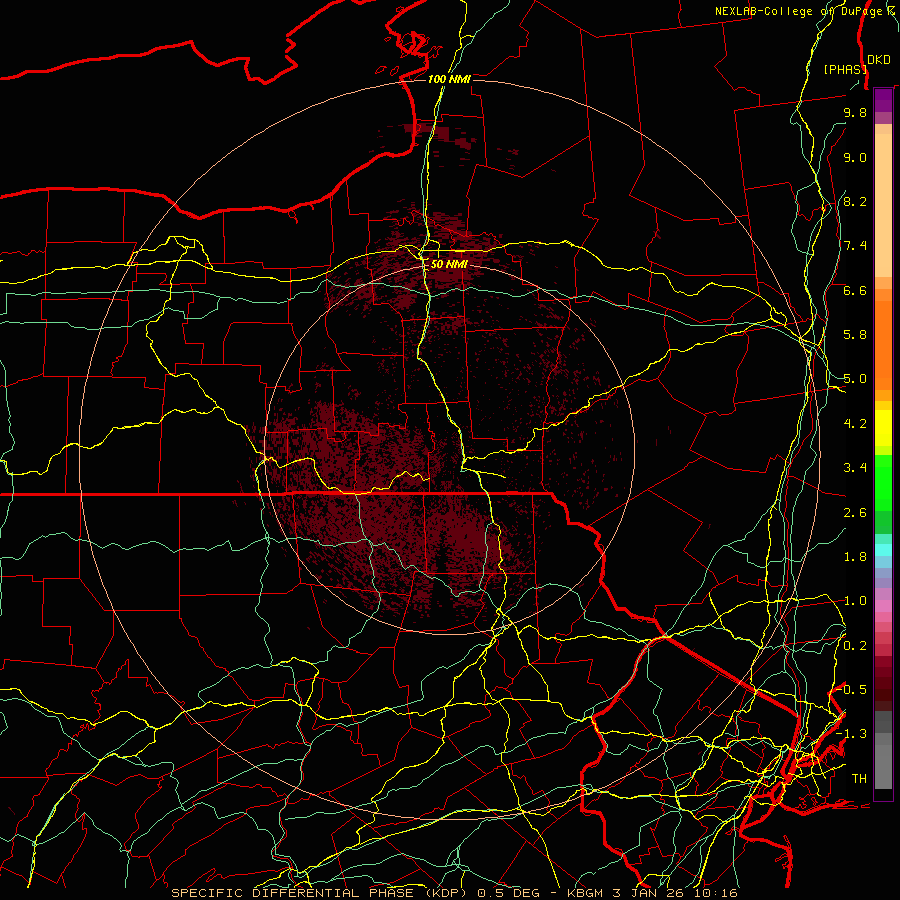
Task: Click the 4.2 value on the color scale
Action: (x=855, y=424)
